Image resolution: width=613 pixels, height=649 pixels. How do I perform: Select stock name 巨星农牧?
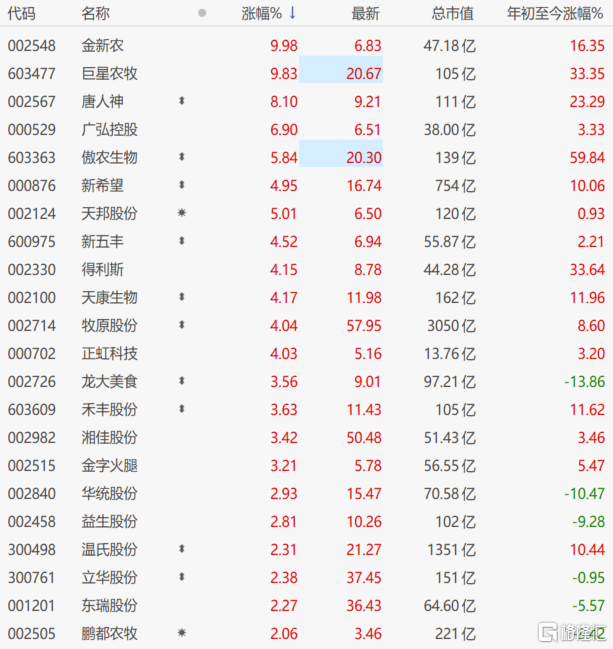[110, 74]
